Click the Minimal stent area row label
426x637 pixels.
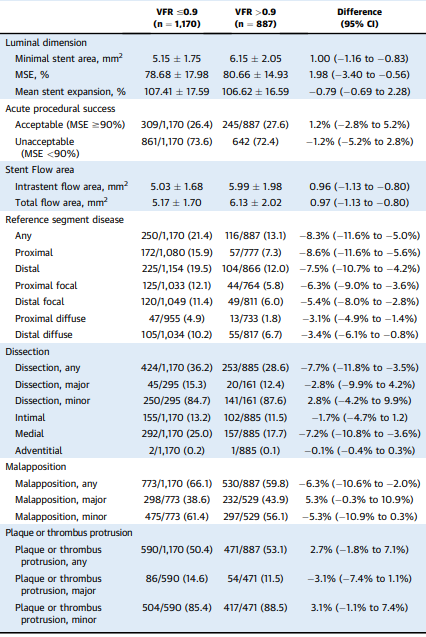pos(69,58)
